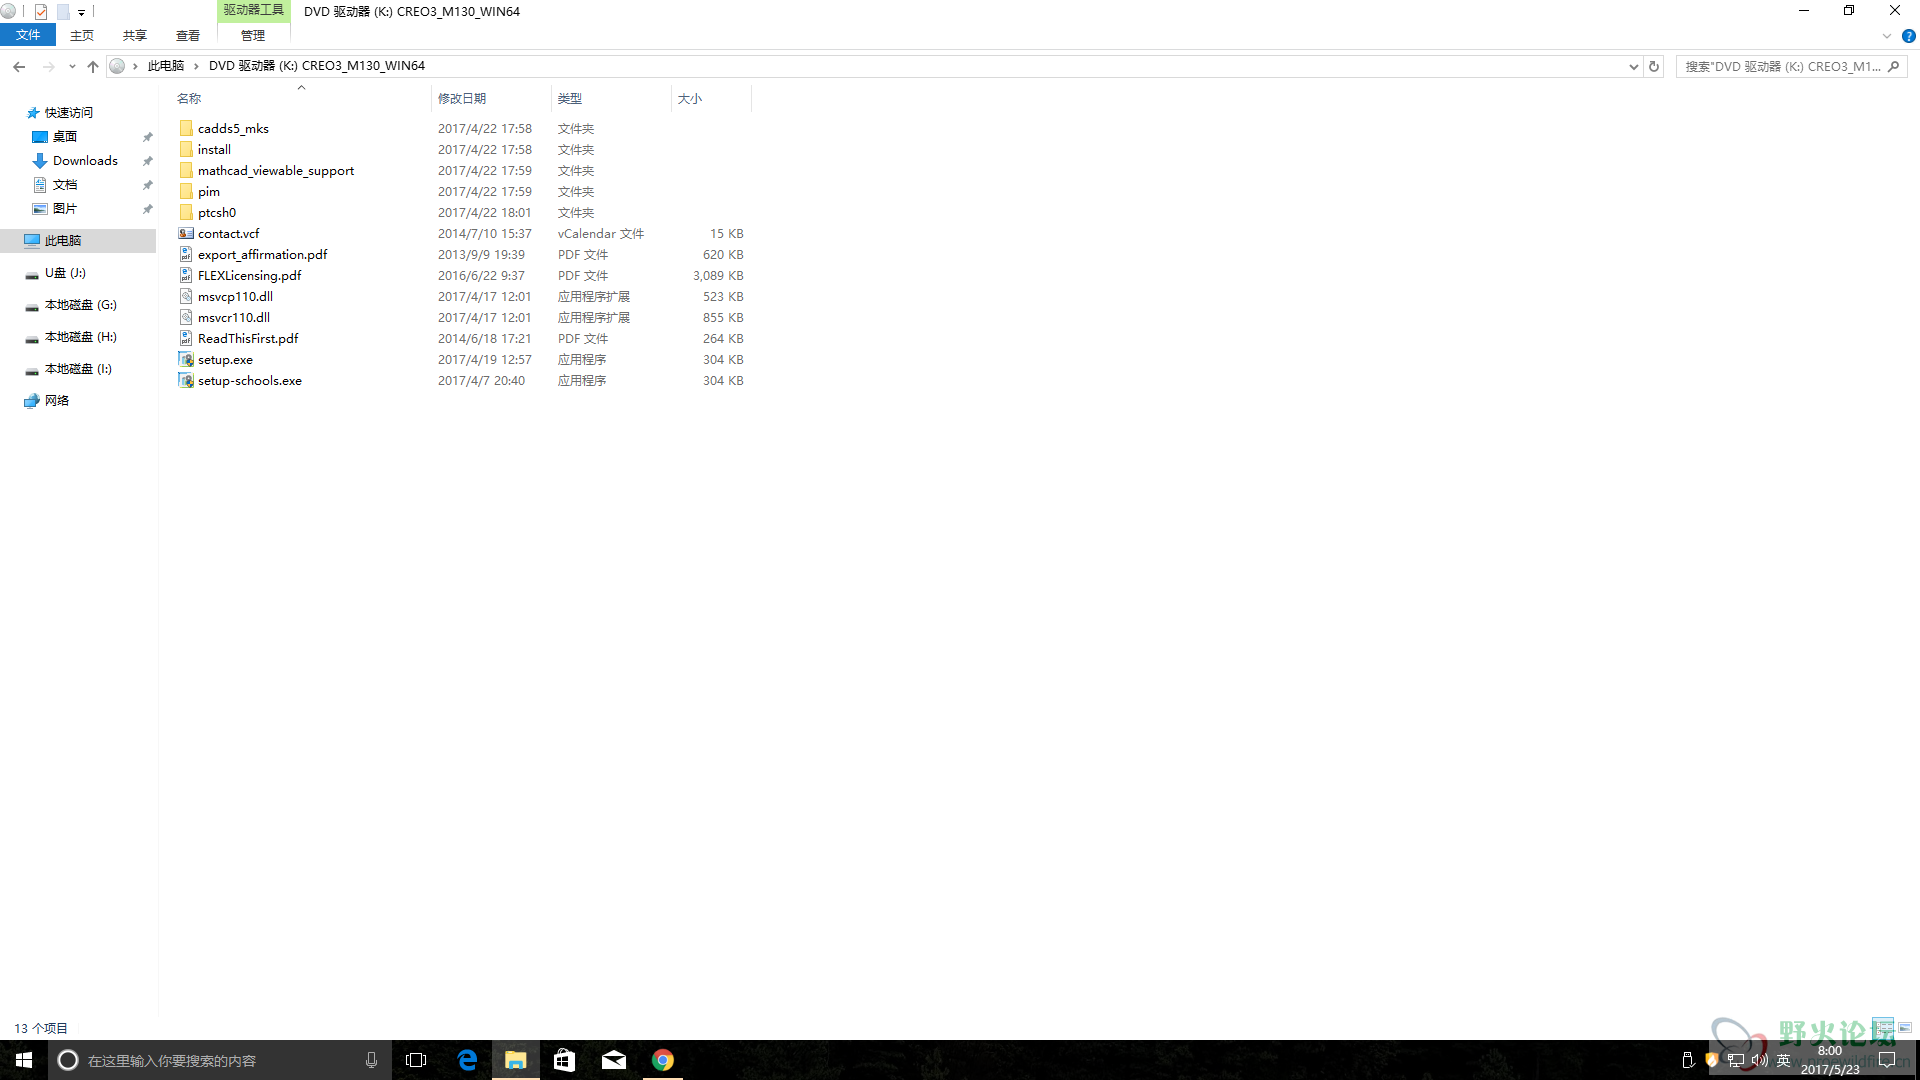
Task: Click 此电脑 in address breadcrumb
Action: [166, 66]
